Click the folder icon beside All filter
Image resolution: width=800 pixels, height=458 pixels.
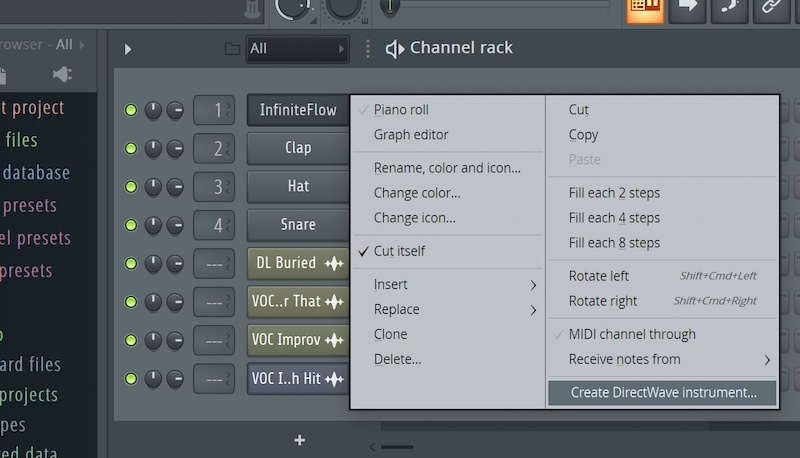pyautogui.click(x=232, y=49)
